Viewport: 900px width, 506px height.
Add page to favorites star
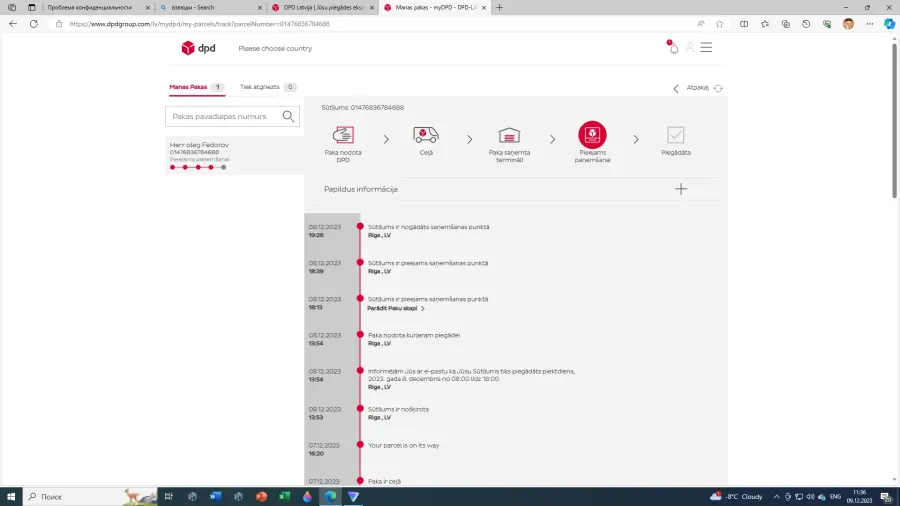(x=719, y=24)
